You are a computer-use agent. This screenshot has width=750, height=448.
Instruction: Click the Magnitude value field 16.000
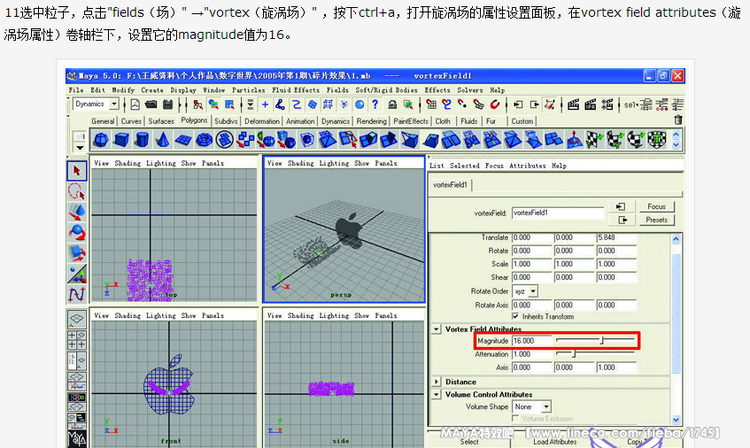pos(532,341)
